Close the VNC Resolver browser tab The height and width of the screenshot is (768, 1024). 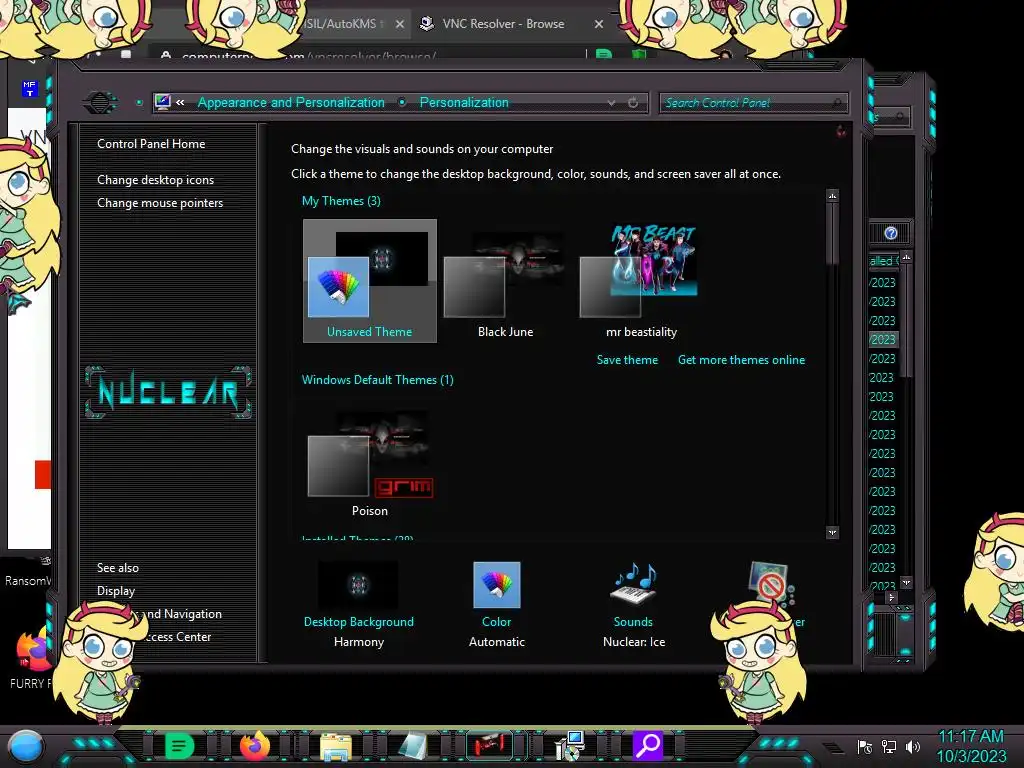(599, 24)
